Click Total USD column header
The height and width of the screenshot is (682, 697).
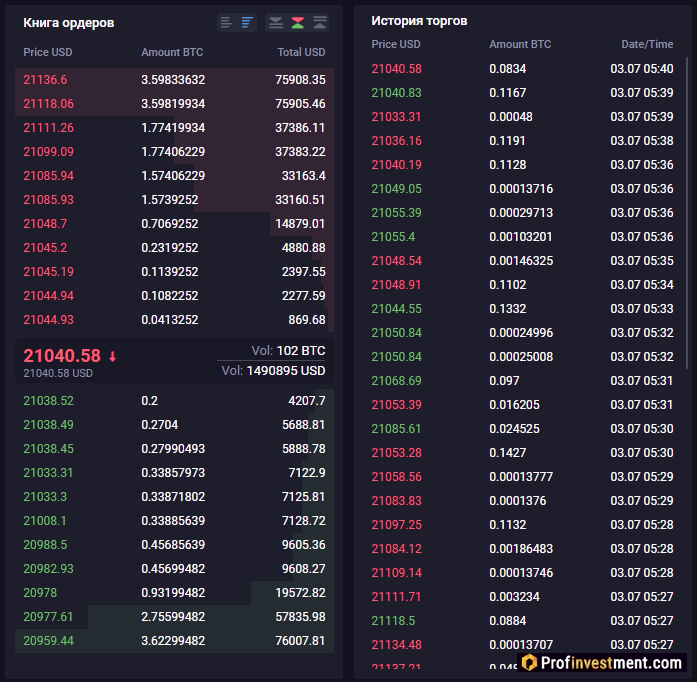301,52
